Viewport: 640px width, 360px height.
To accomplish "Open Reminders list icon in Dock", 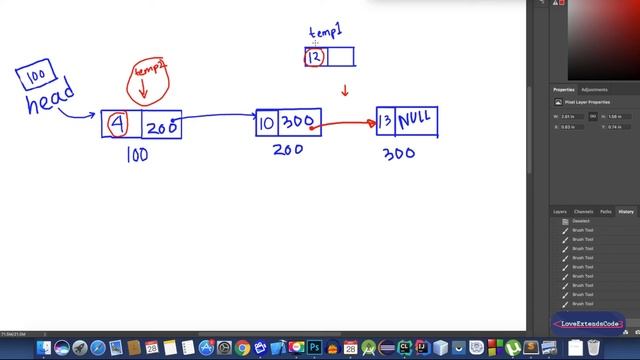I will coord(188,348).
